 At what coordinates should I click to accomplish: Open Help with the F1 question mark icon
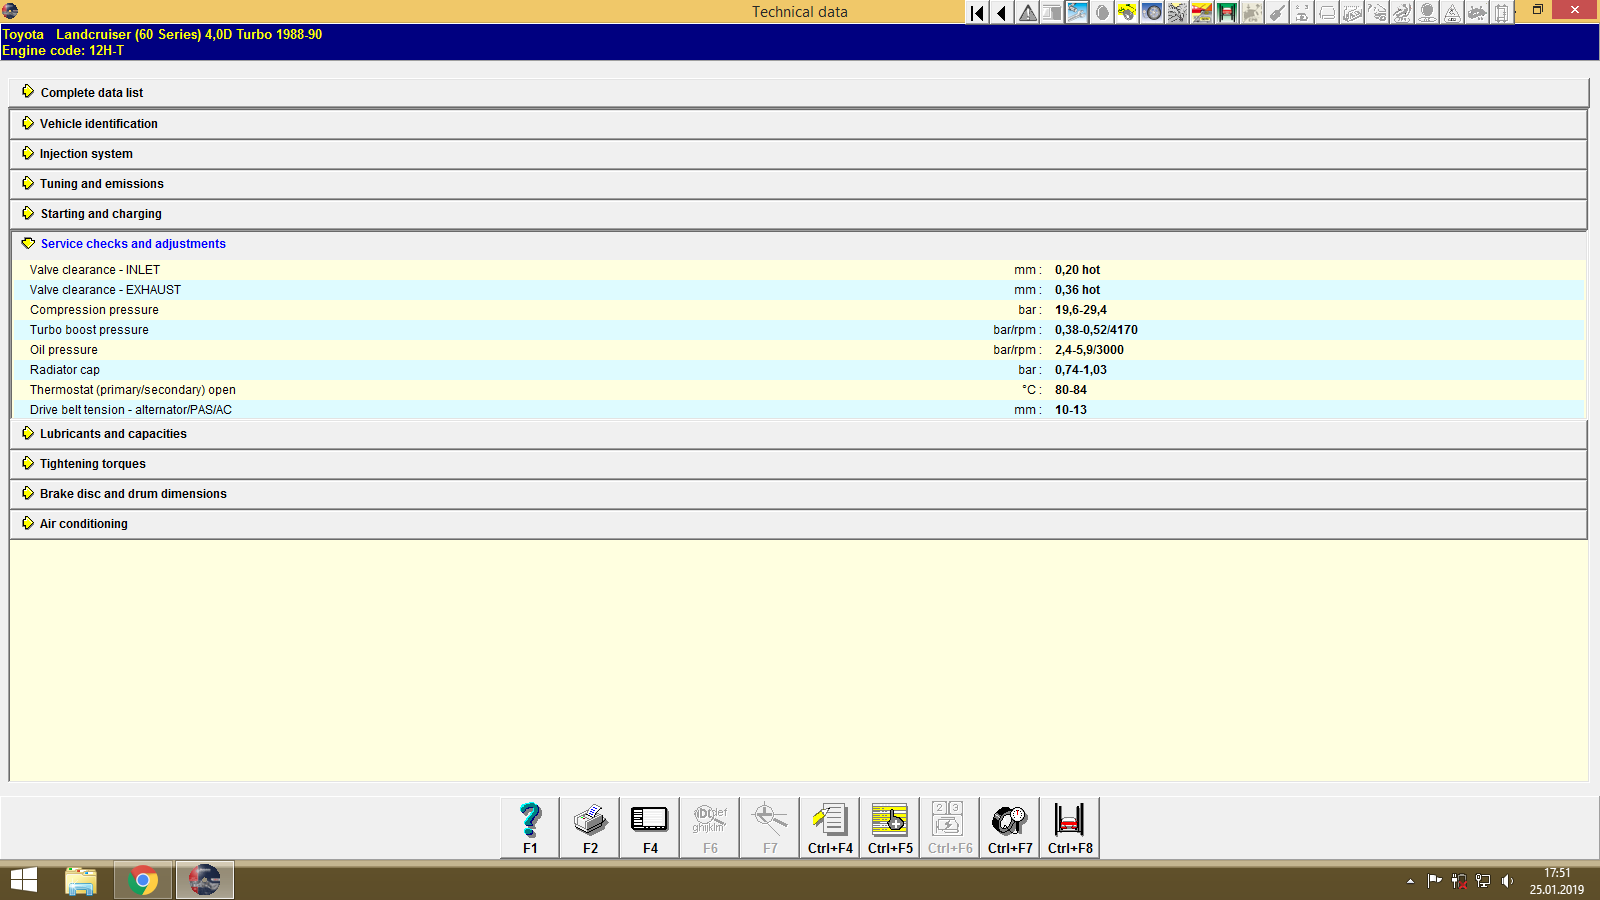pyautogui.click(x=529, y=826)
